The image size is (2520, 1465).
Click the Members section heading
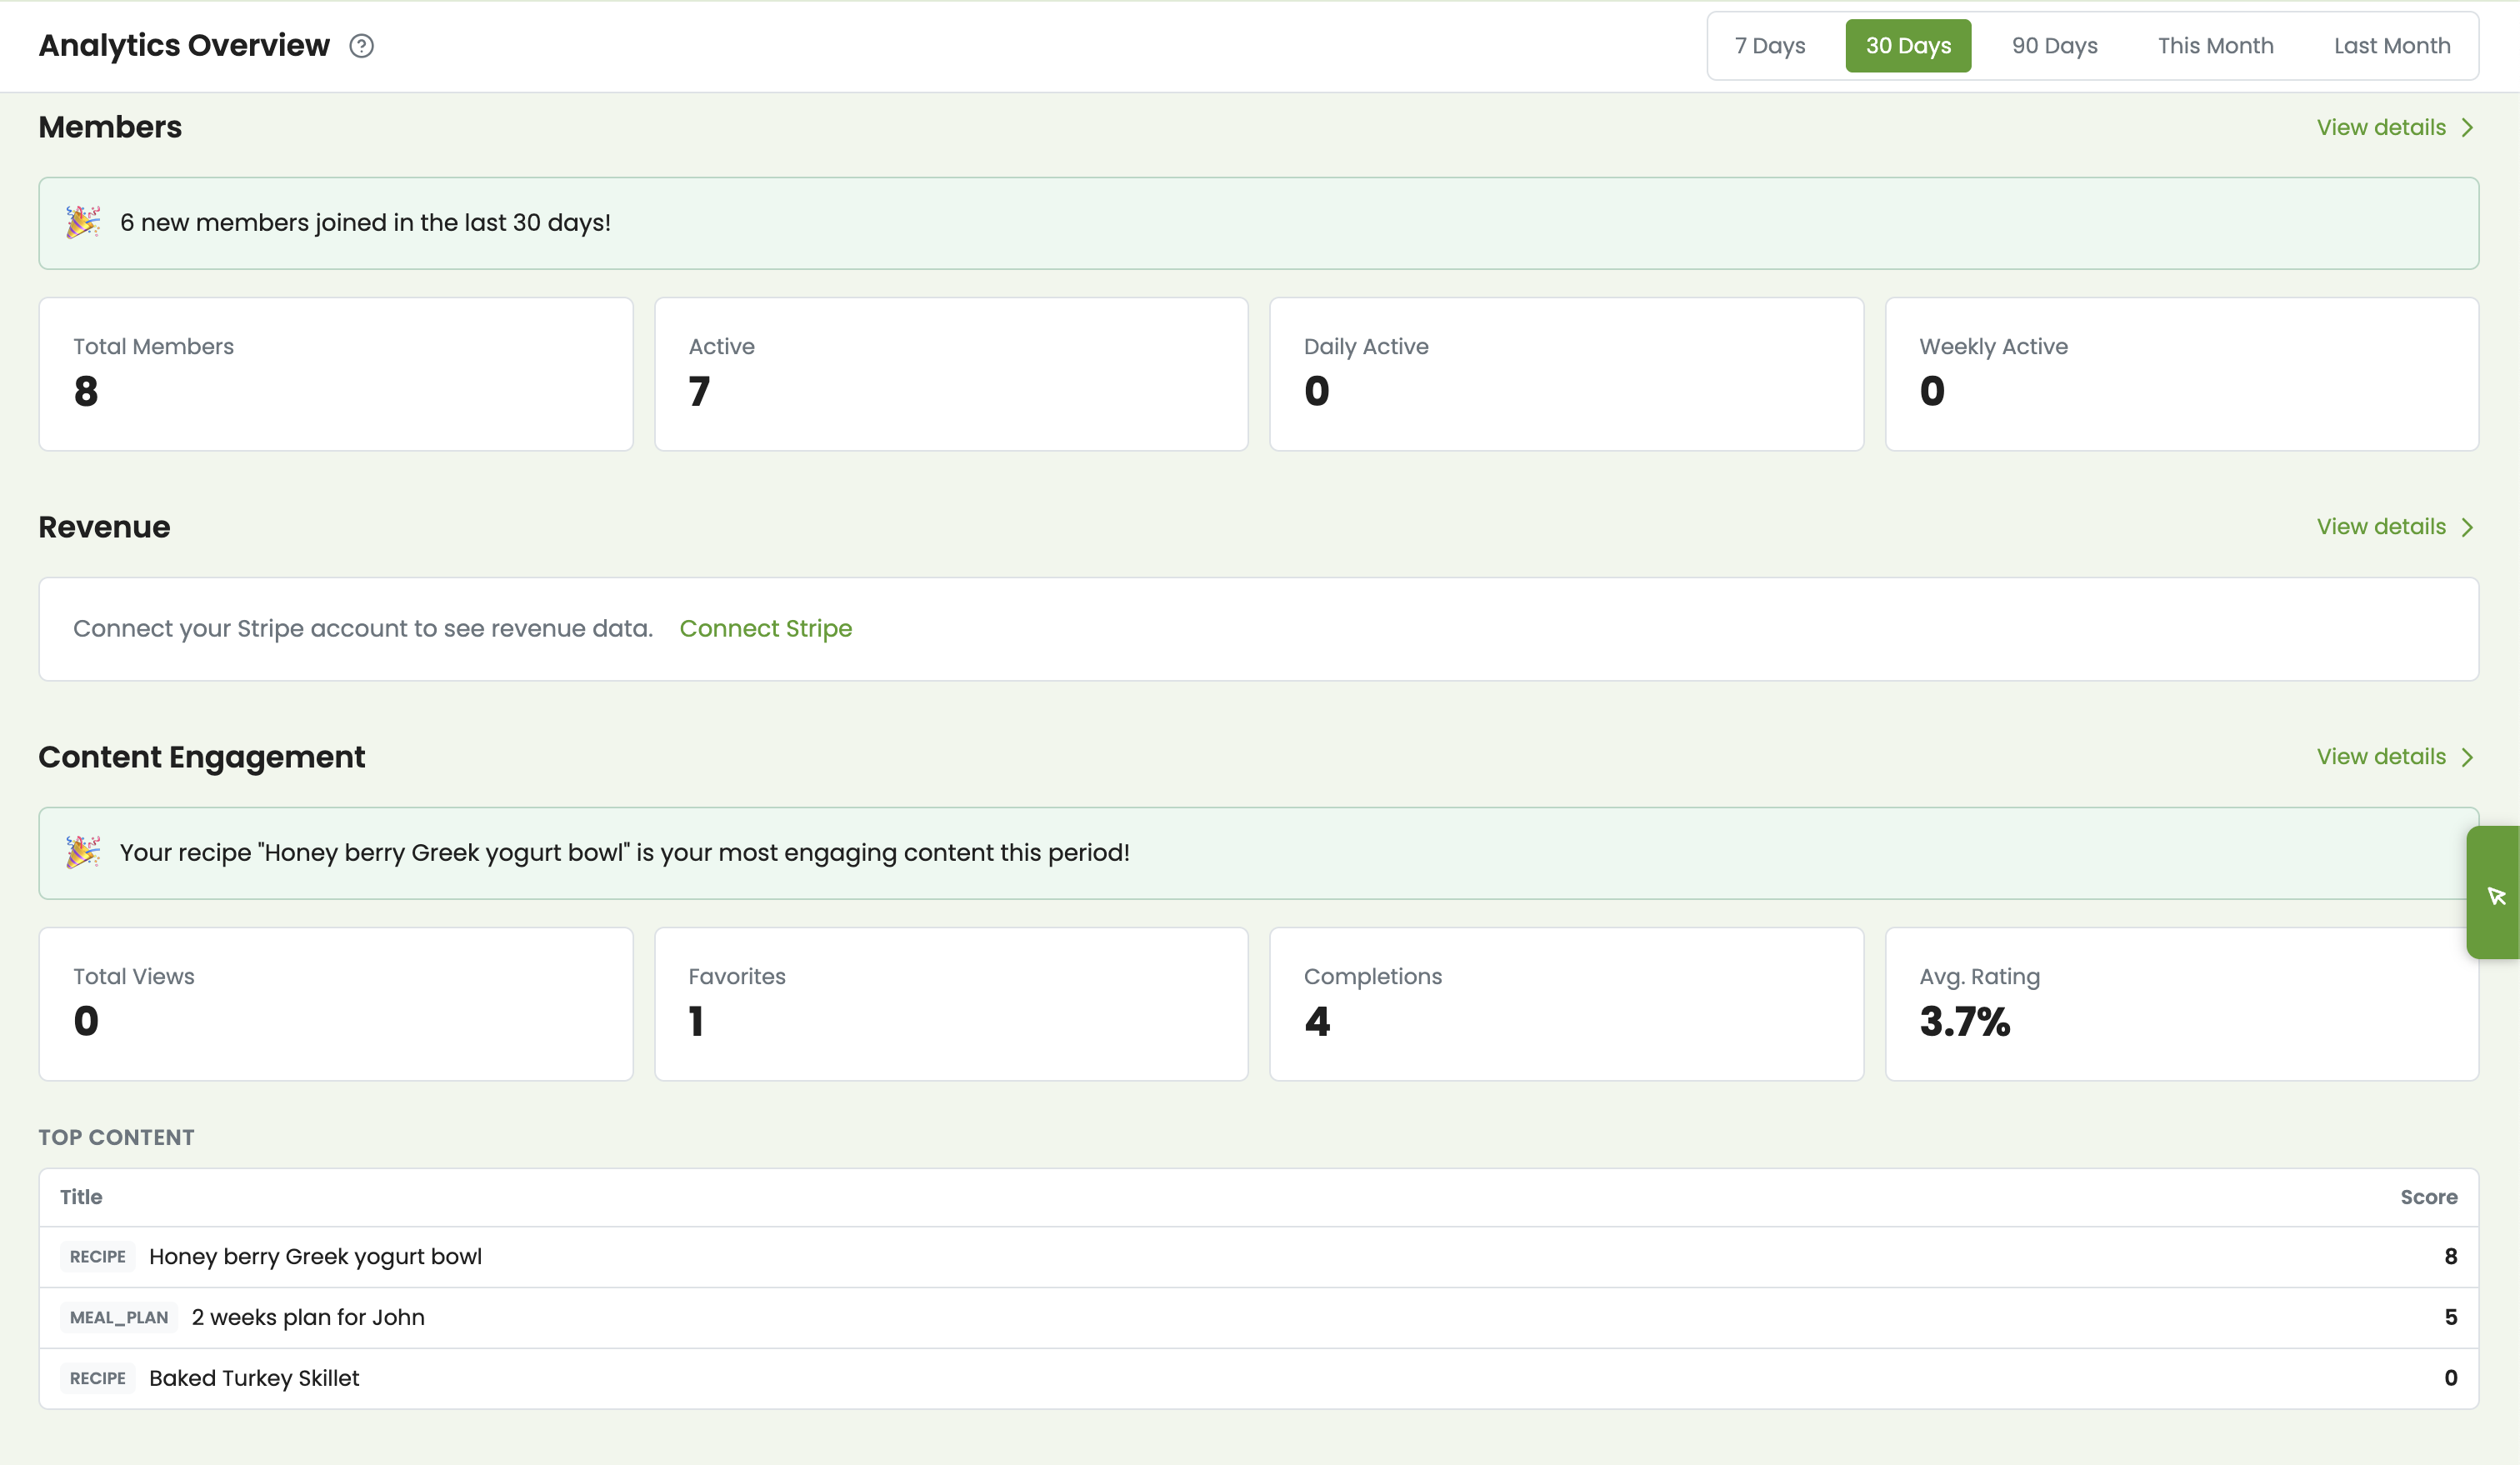point(110,128)
